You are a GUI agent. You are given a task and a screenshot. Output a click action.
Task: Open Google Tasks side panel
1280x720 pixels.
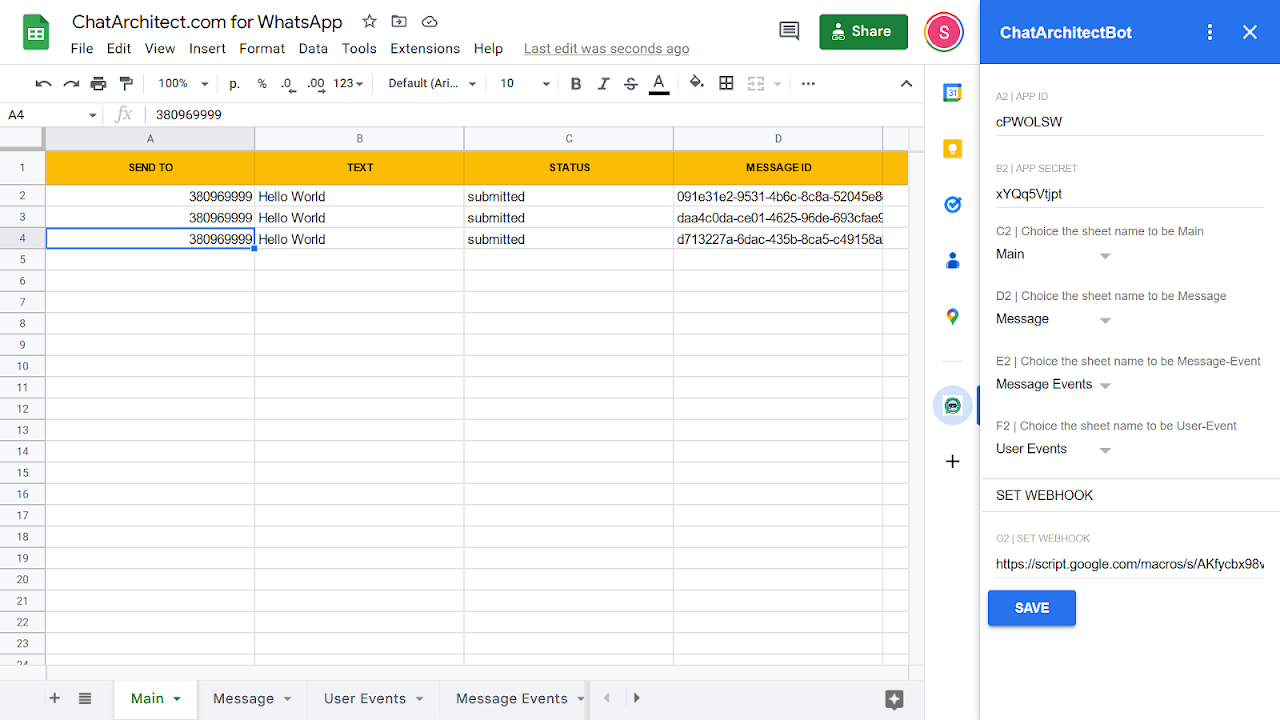point(953,205)
